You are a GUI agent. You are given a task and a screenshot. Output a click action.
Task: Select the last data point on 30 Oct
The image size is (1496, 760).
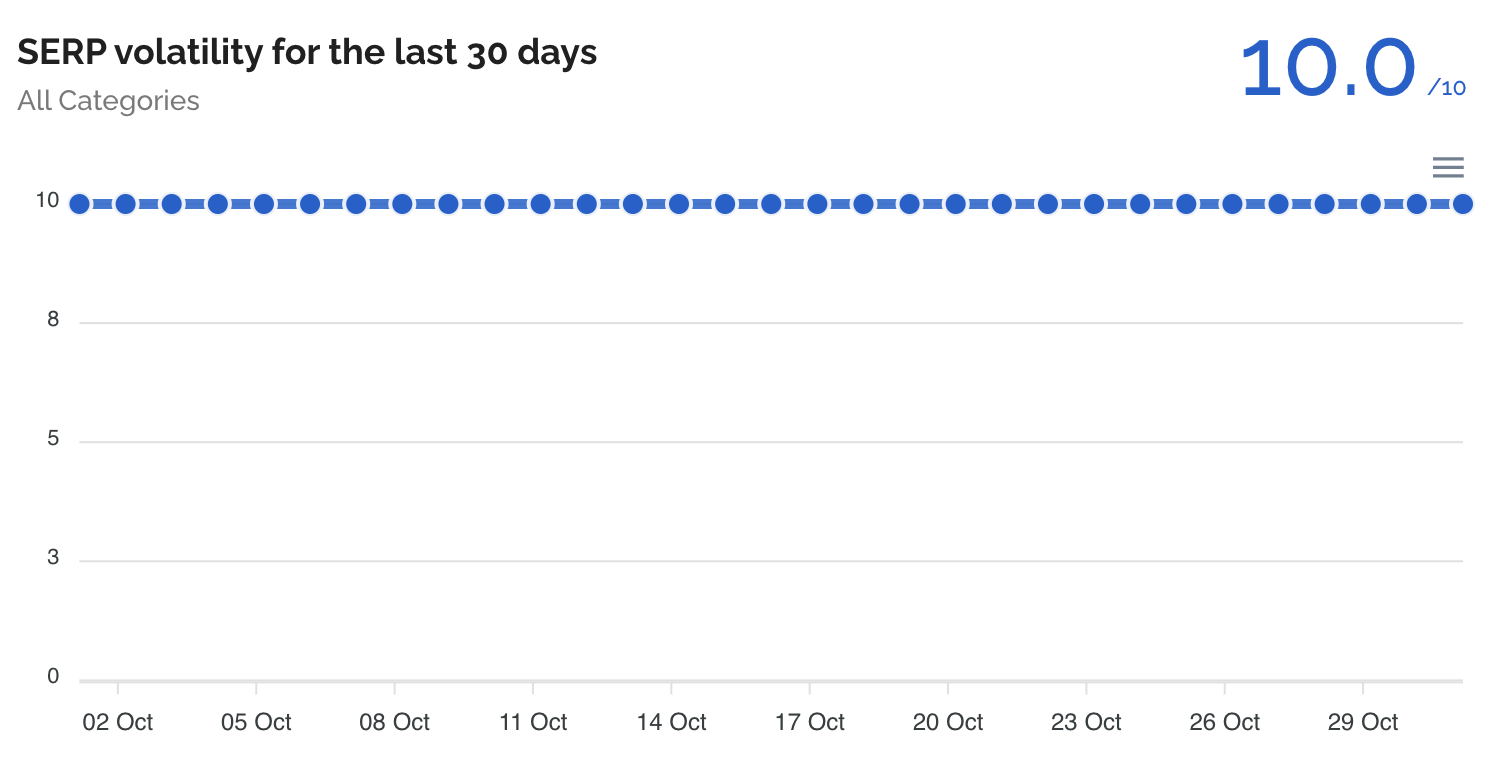tap(1463, 204)
